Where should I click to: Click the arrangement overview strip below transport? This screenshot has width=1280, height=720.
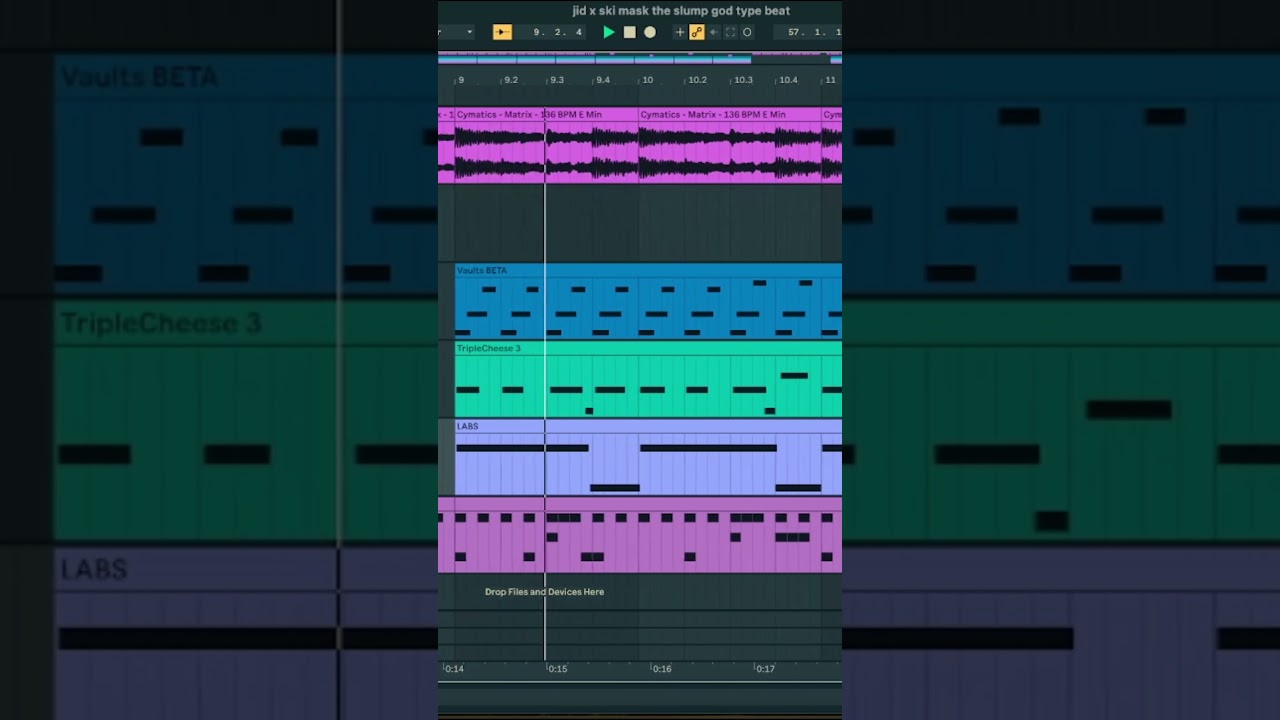640,58
